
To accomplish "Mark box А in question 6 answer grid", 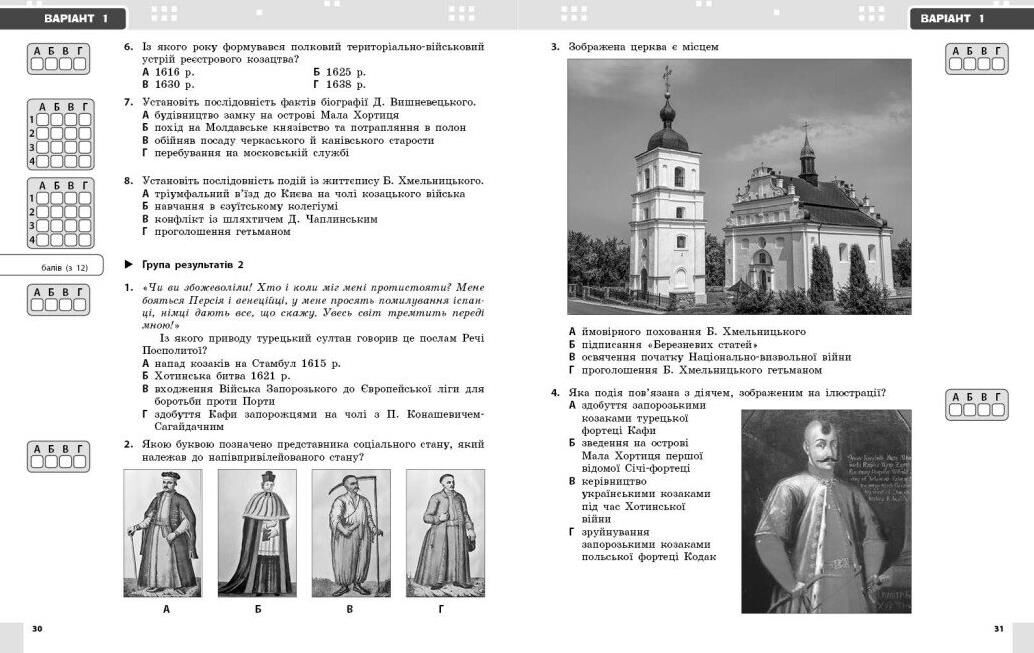I will [x=38, y=64].
